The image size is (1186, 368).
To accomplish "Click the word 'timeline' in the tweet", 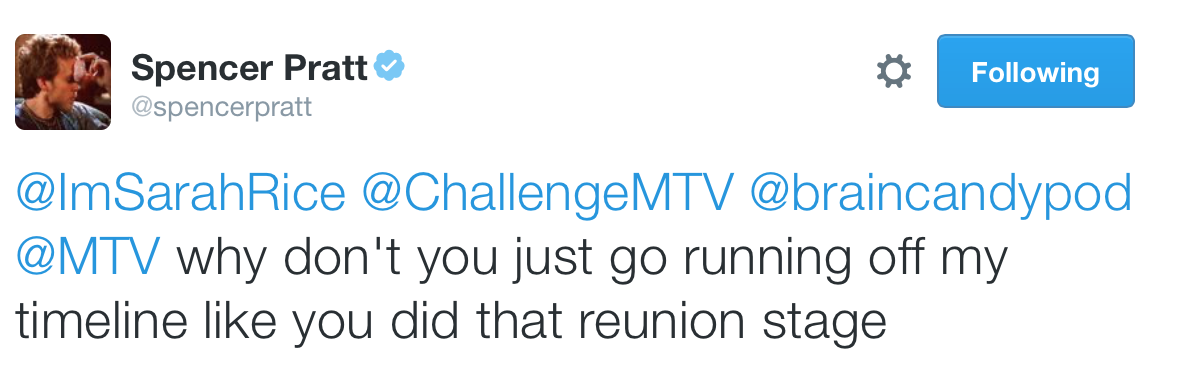I will point(101,322).
